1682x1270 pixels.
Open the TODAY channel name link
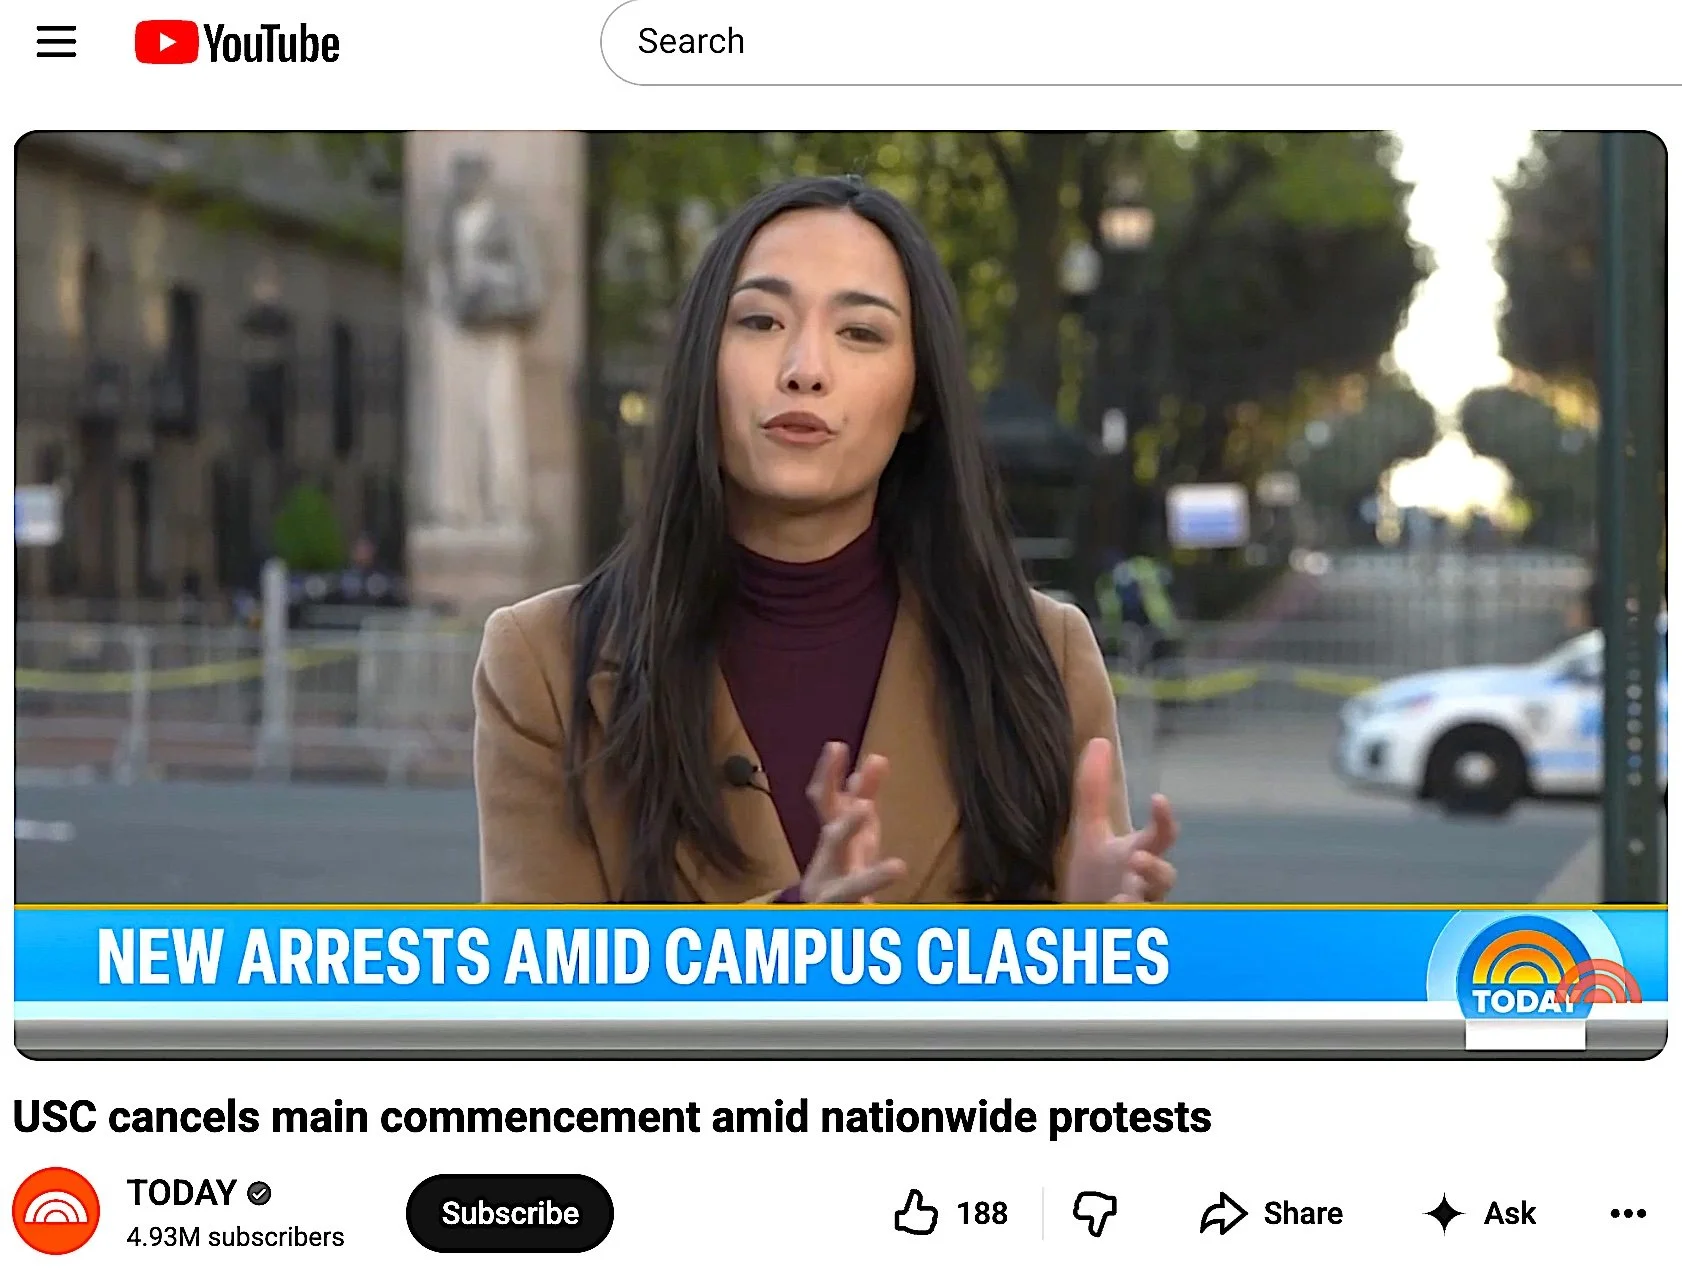pos(181,1192)
